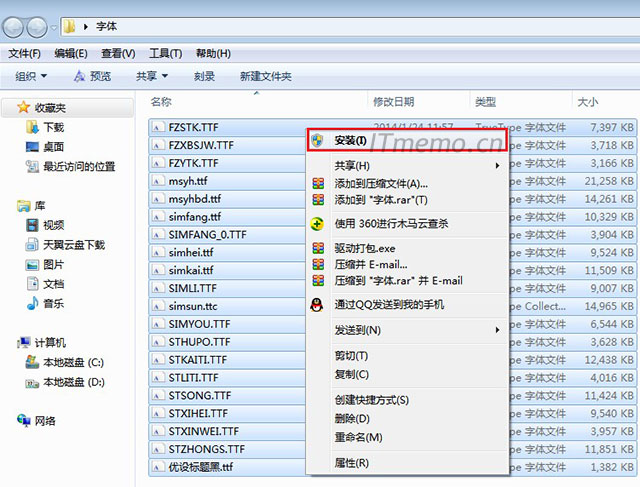Expand the 共享 toolbar dropdown
This screenshot has height=487, width=640.
pos(152,76)
